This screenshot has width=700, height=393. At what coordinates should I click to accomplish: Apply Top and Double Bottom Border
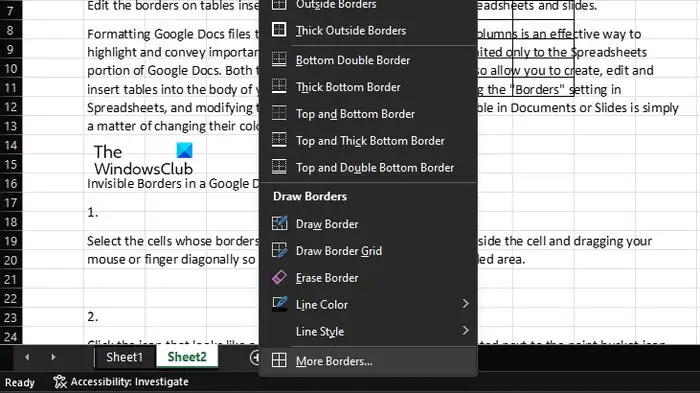coord(368,167)
